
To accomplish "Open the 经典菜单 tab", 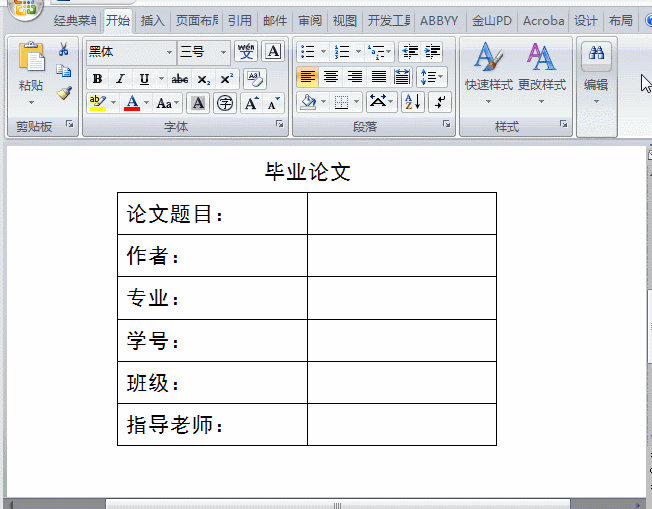I will pyautogui.click(x=75, y=20).
